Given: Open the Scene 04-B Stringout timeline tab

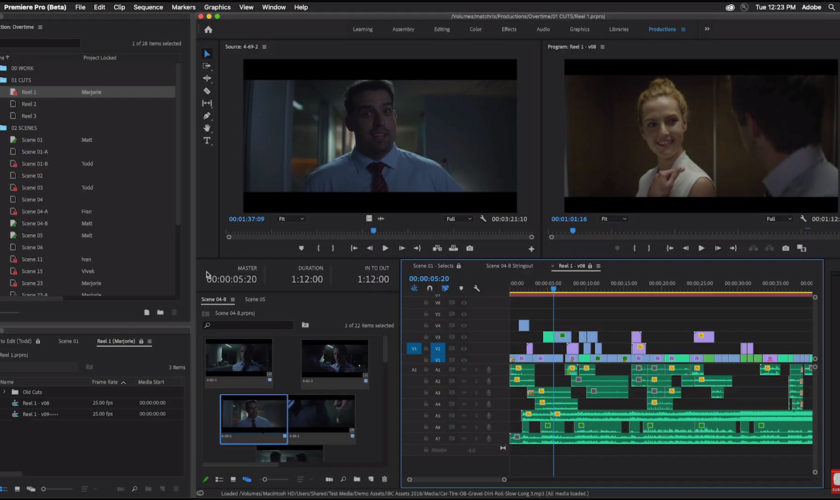Looking at the screenshot, I should (509, 266).
